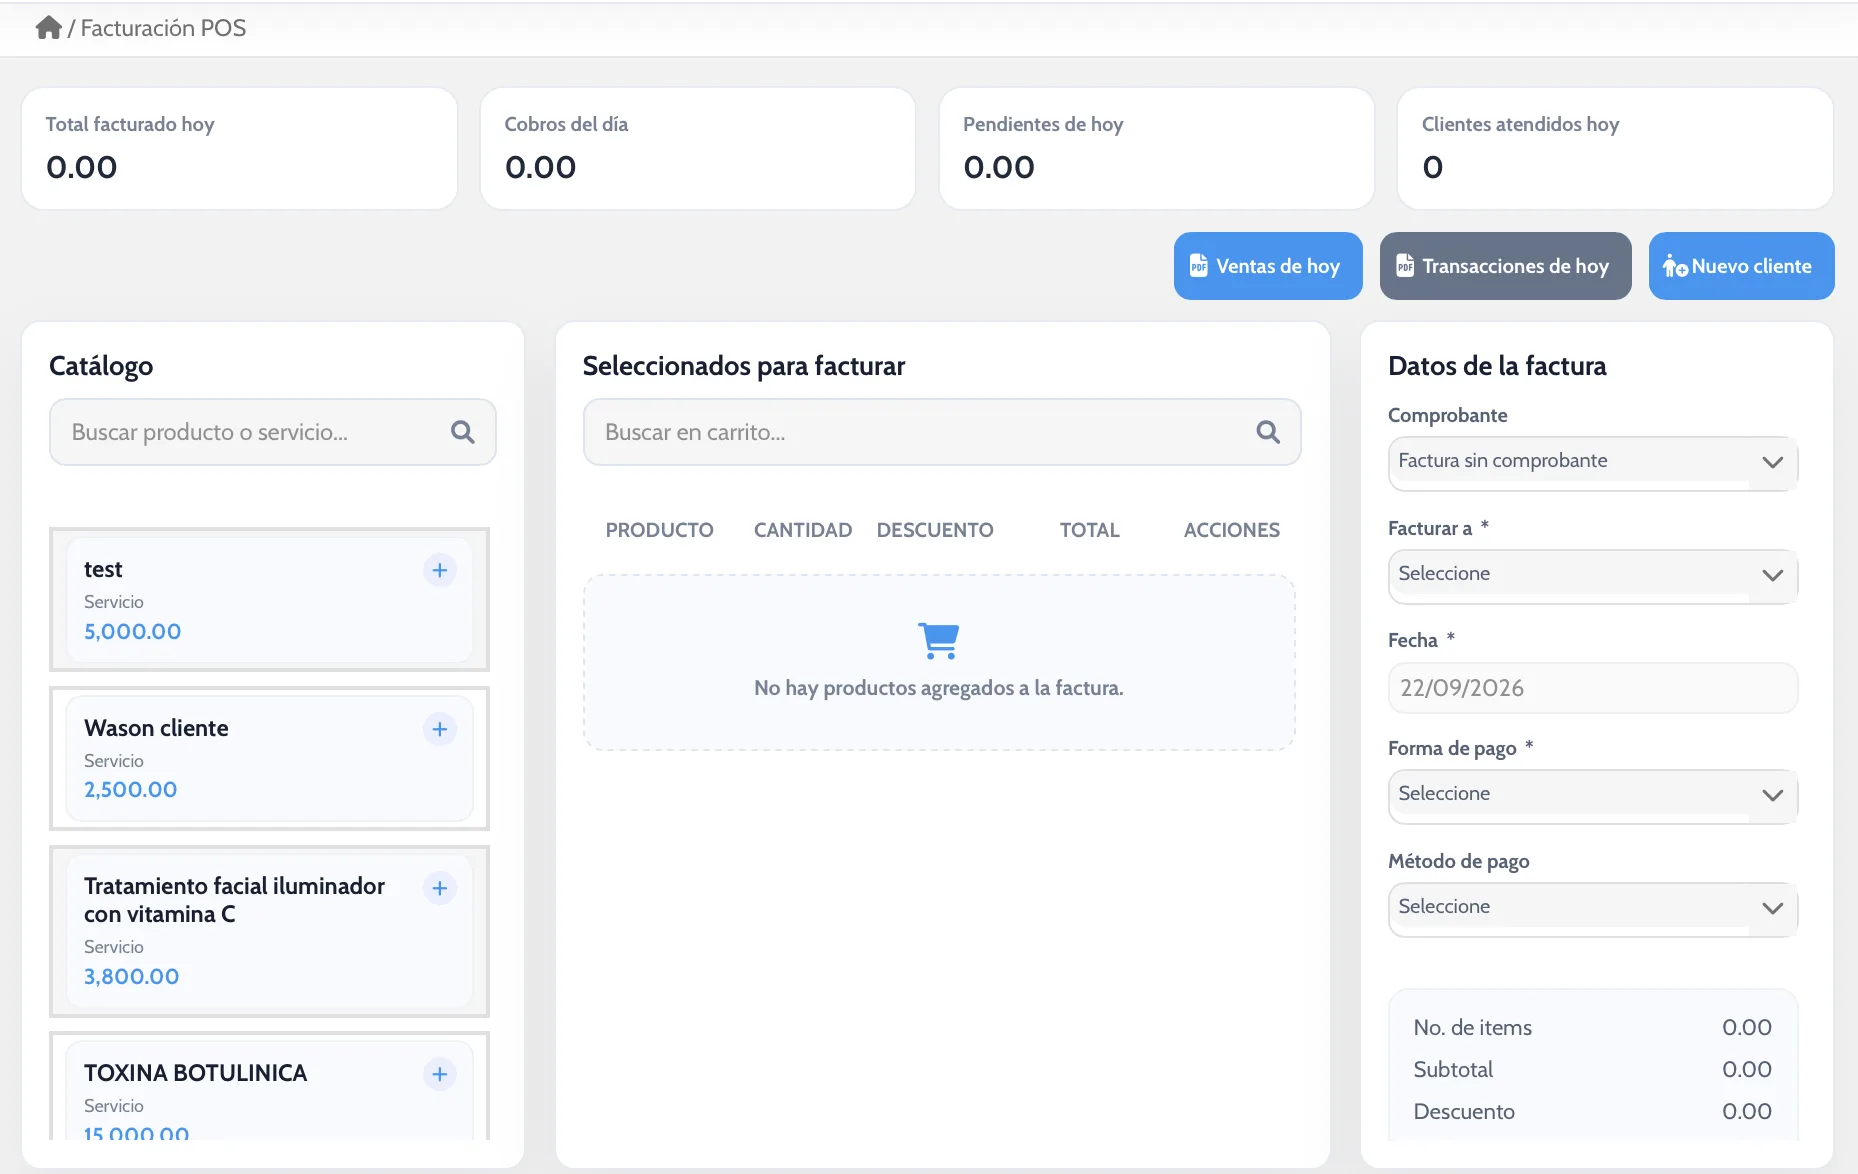
Task: Create a Nuevo cliente
Action: [x=1741, y=266]
